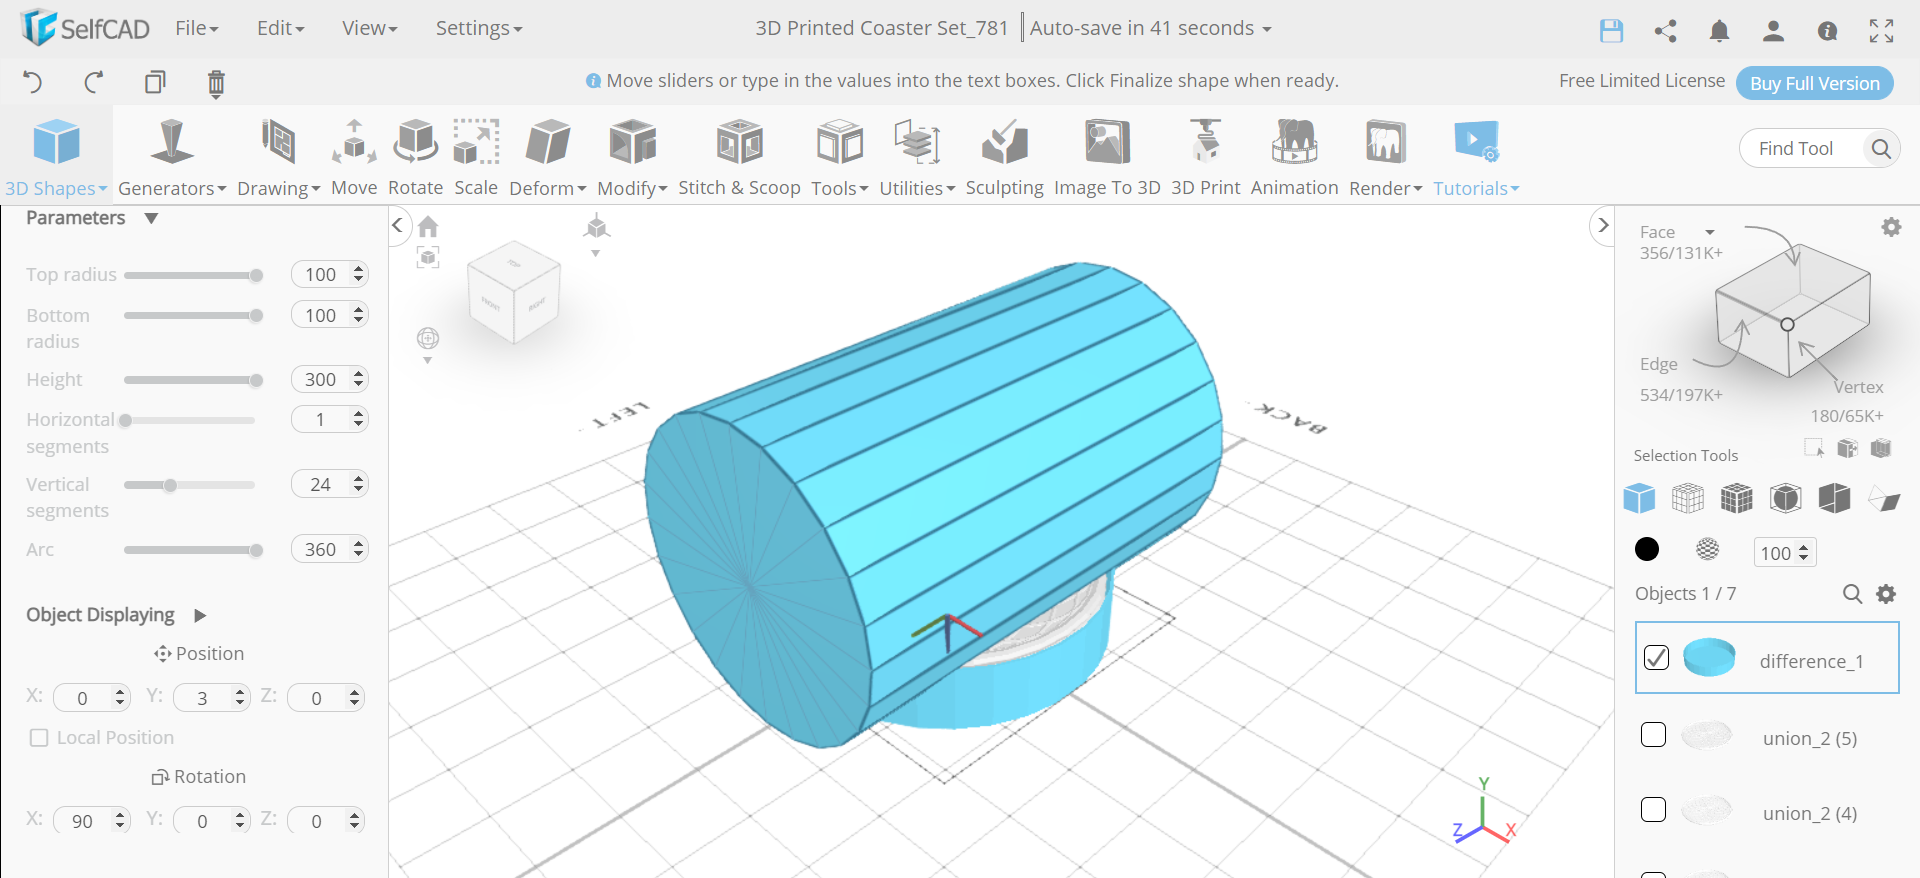Expand the Object Displaying section
This screenshot has height=878, width=1920.
(x=200, y=616)
